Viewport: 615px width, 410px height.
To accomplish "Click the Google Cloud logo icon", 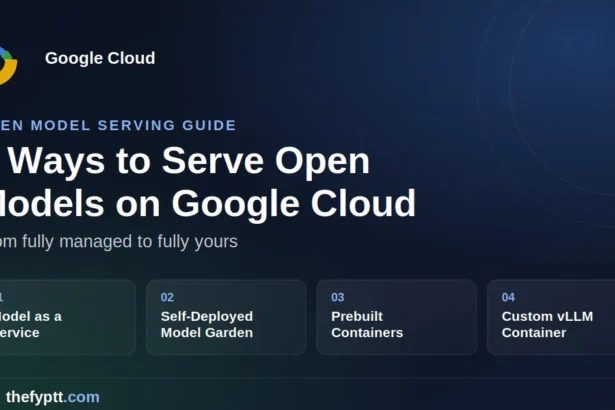I will (x=8, y=65).
